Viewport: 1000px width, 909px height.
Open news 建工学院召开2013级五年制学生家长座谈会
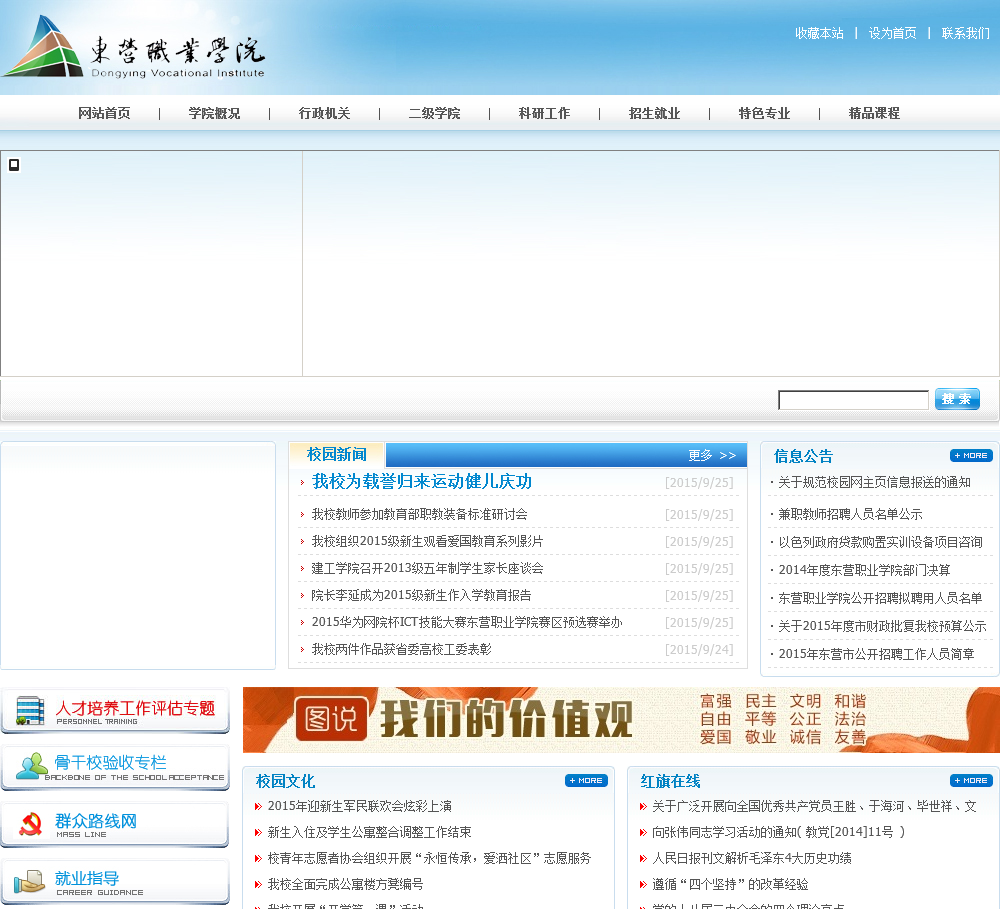click(x=427, y=568)
